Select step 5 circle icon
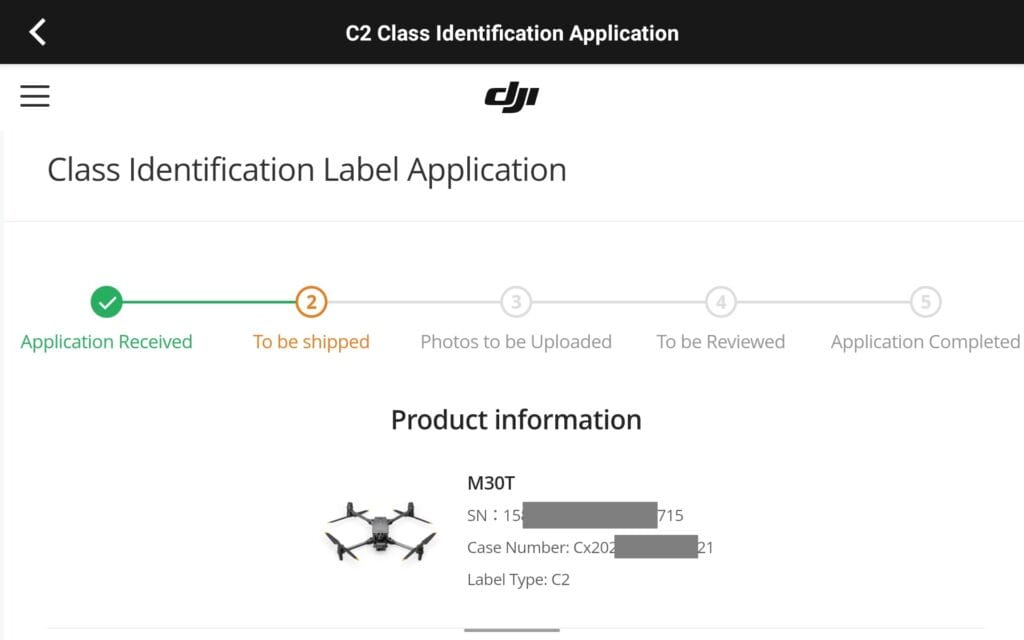Image resolution: width=1024 pixels, height=640 pixels. (925, 301)
